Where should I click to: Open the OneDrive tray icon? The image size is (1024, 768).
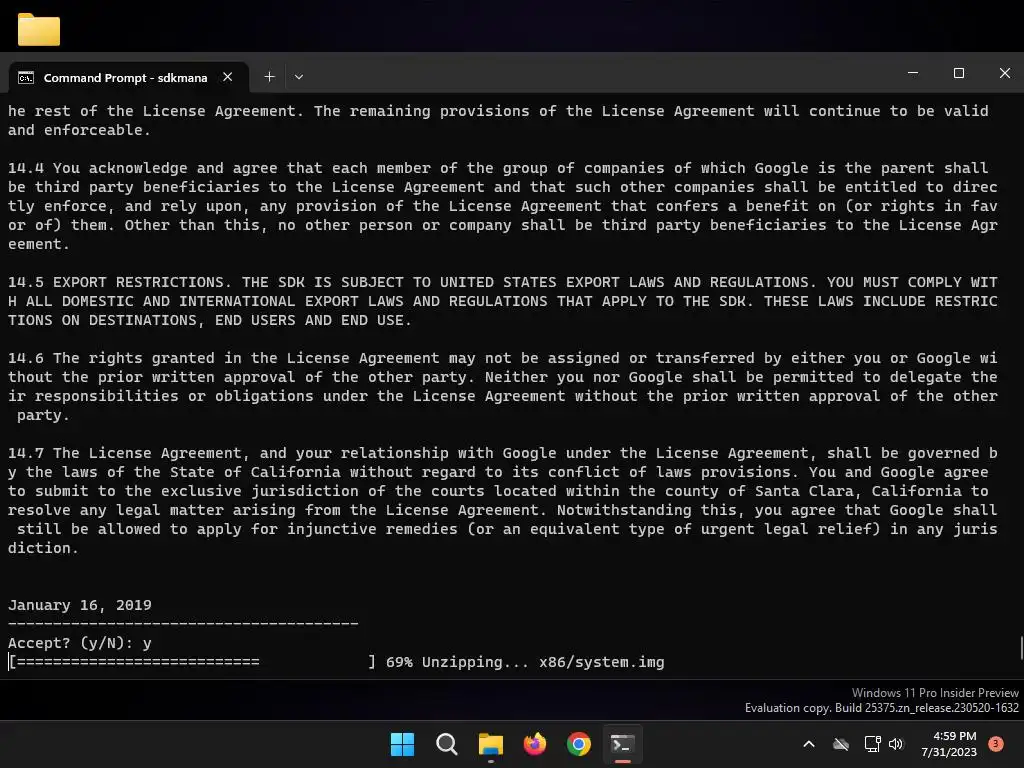pos(841,744)
